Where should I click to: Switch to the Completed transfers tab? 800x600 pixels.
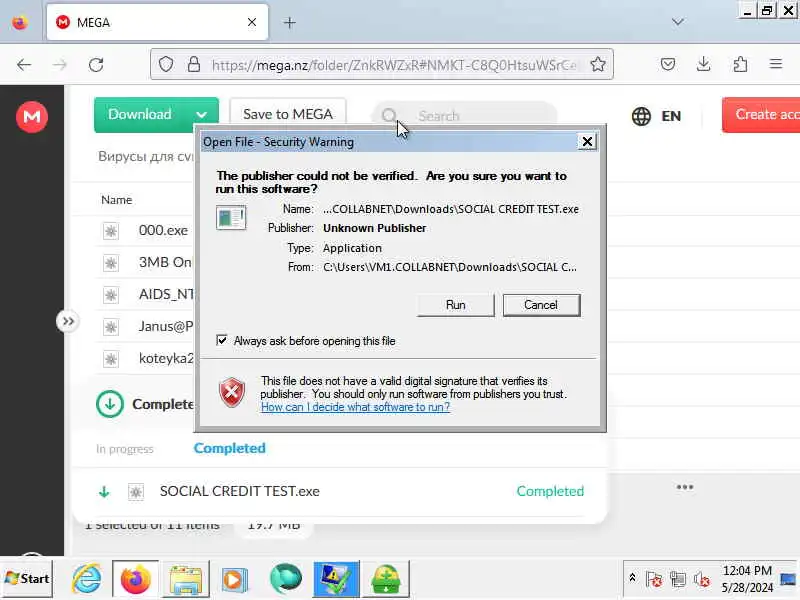click(x=230, y=448)
